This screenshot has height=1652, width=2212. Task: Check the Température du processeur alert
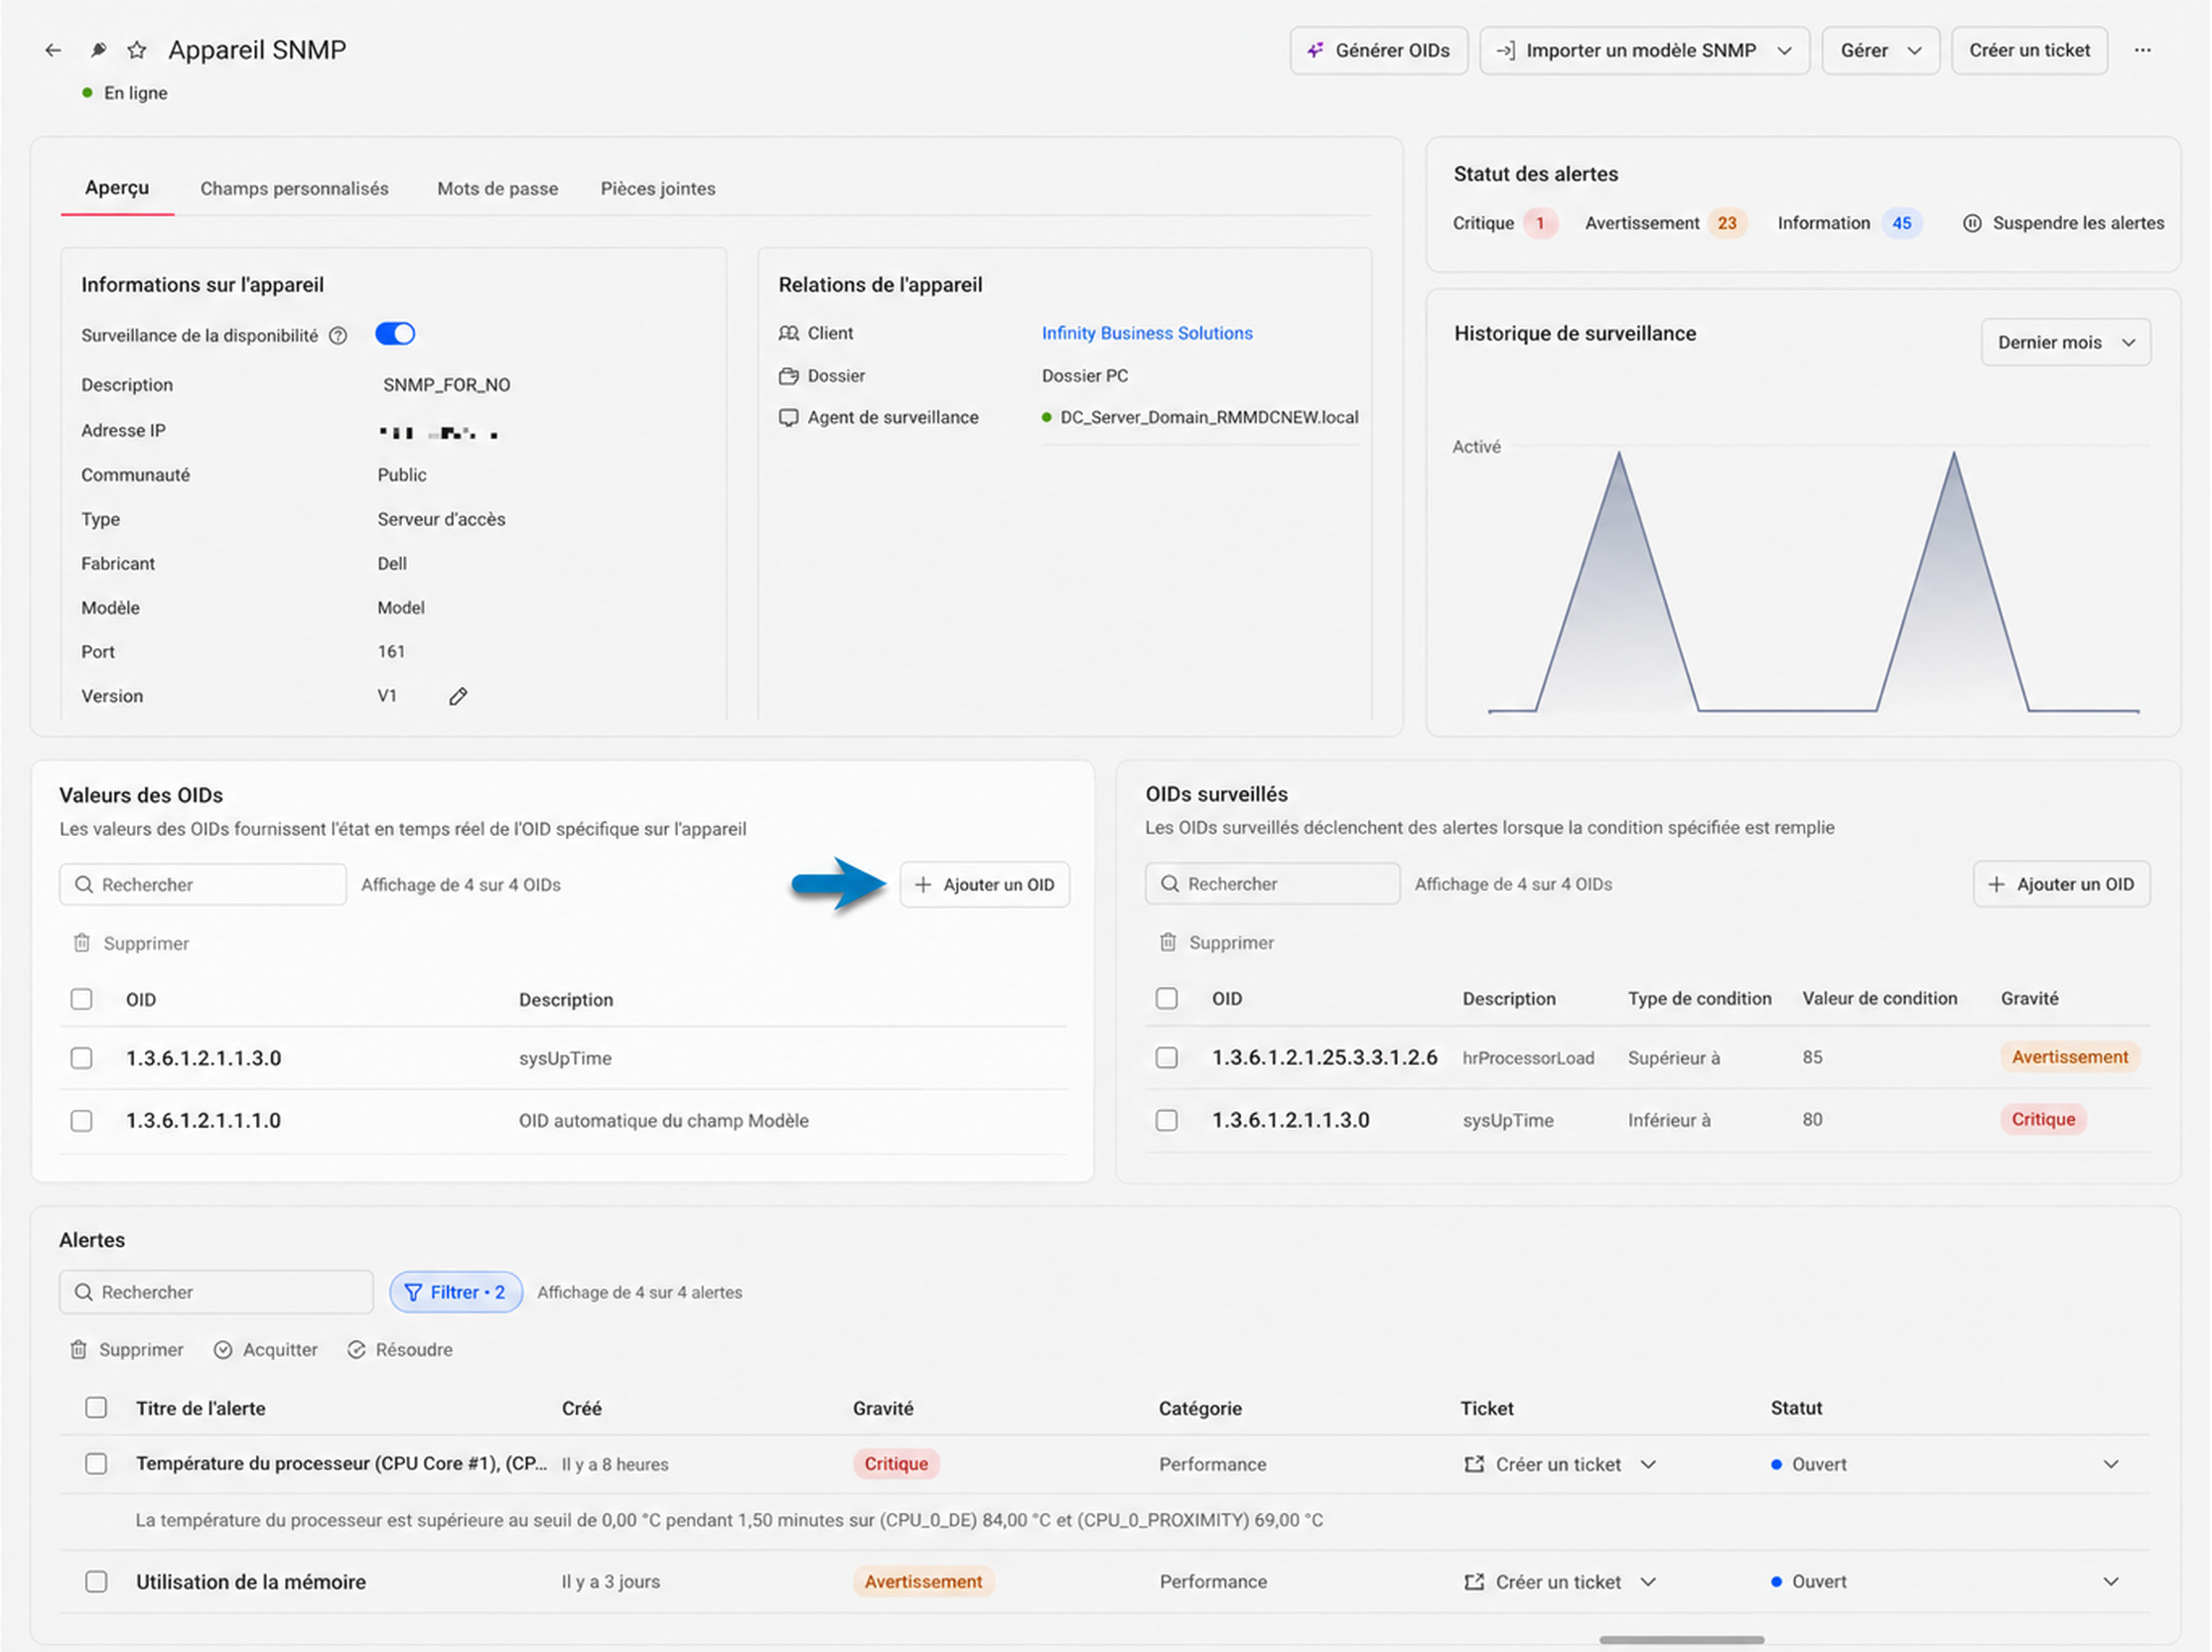coord(96,1464)
